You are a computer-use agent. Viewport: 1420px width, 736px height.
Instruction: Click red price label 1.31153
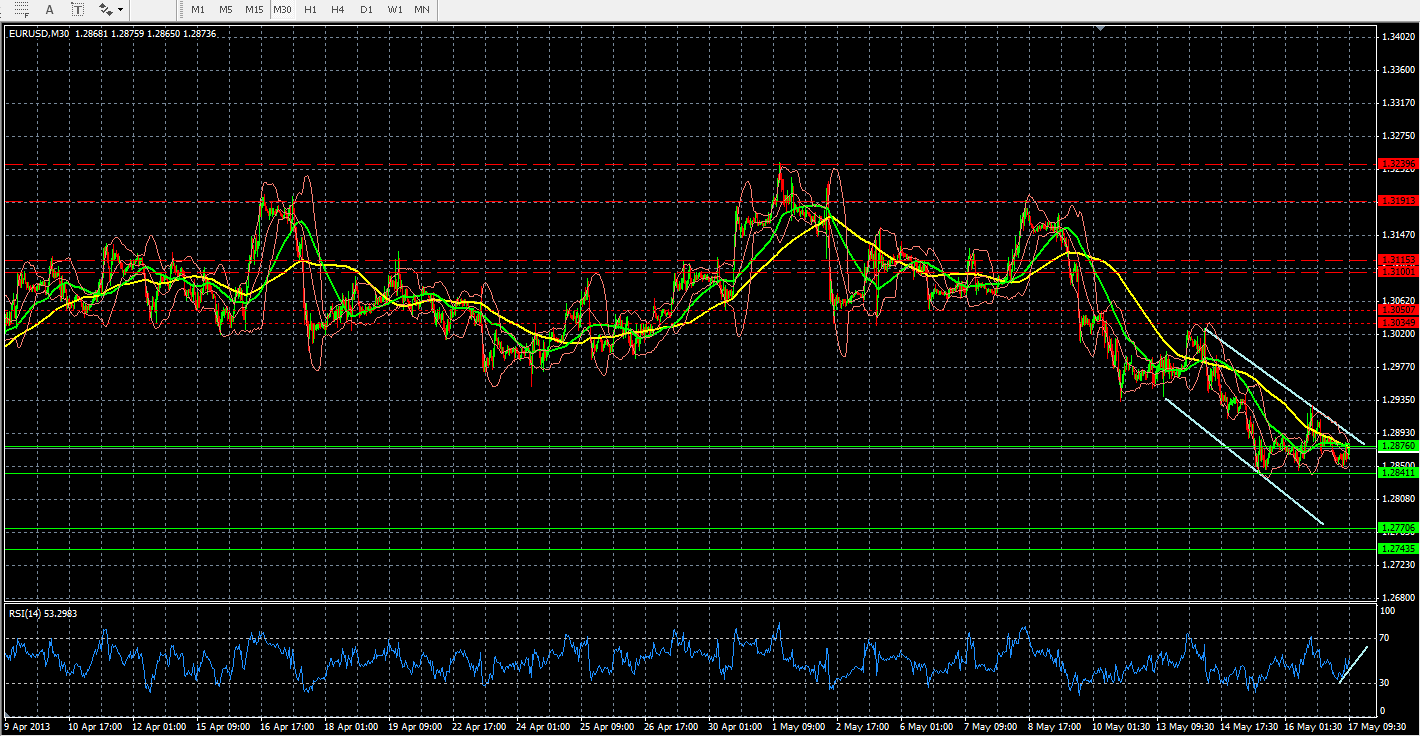click(x=1398, y=259)
